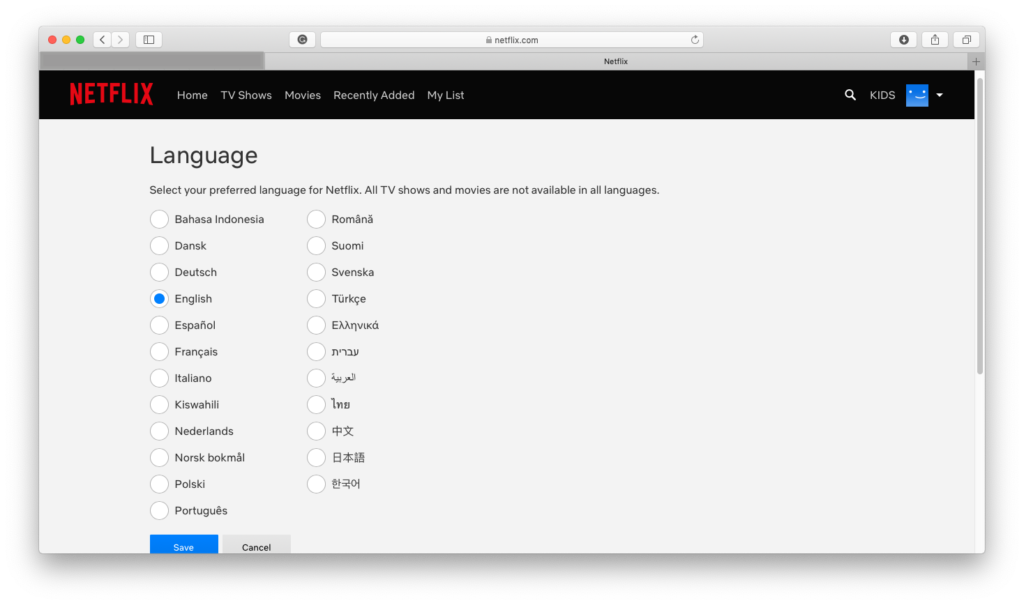Open Safari downloads icon
Image resolution: width=1024 pixels, height=605 pixels.
pos(904,40)
